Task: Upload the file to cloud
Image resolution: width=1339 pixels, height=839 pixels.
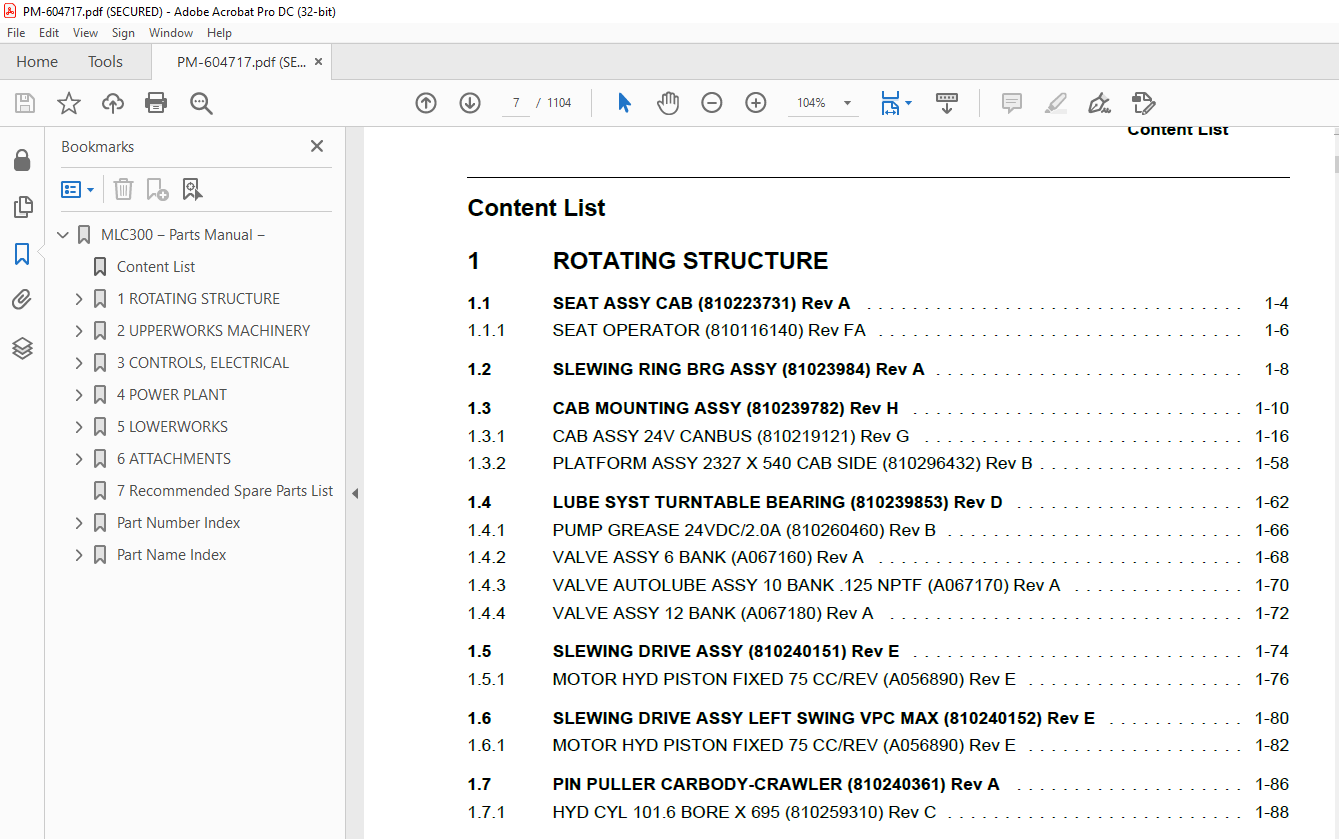Action: [x=113, y=103]
